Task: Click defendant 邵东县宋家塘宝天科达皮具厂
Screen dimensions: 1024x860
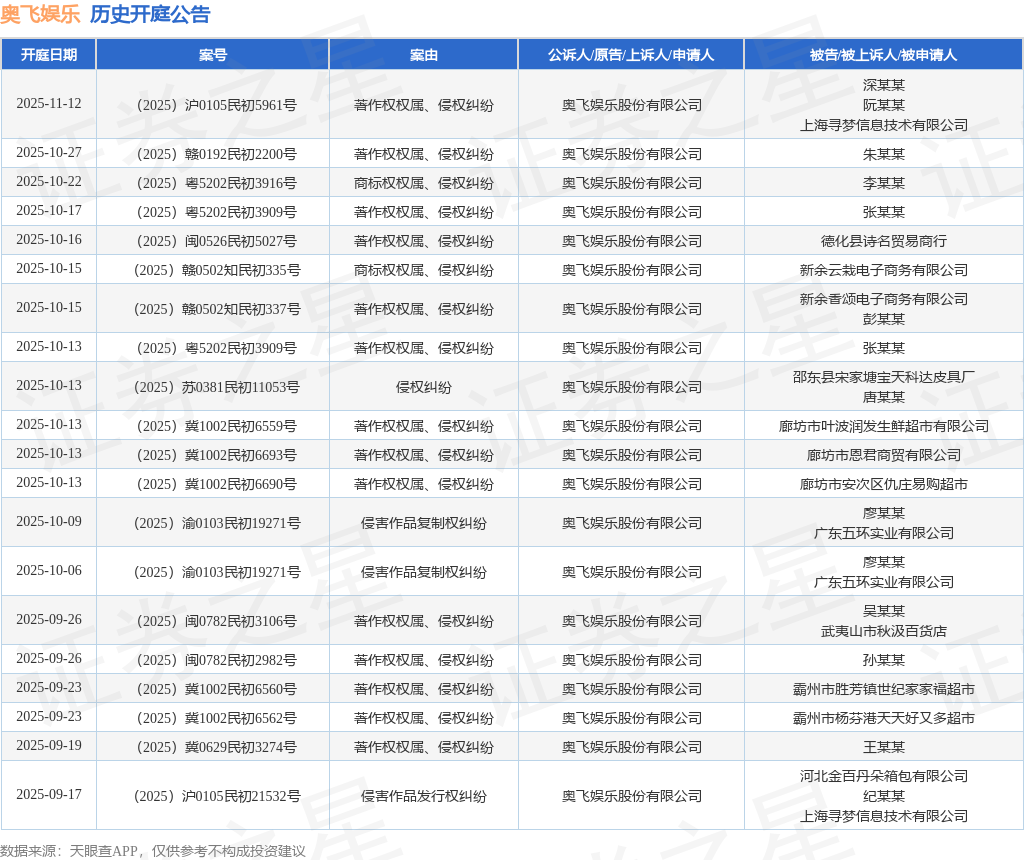Action: [x=884, y=377]
